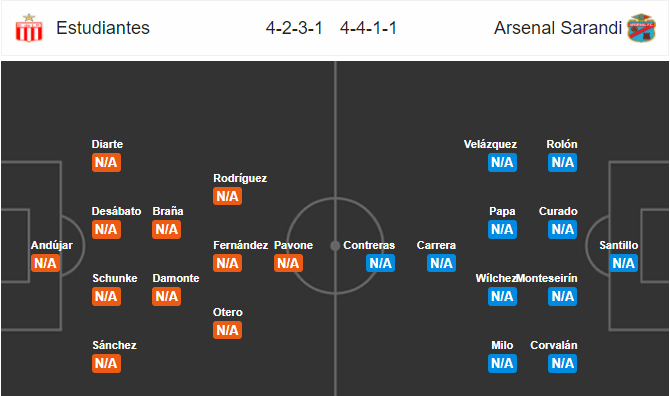Select goalkeeper Andújar's N/A rating badge
This screenshot has width=670, height=396.
45,263
